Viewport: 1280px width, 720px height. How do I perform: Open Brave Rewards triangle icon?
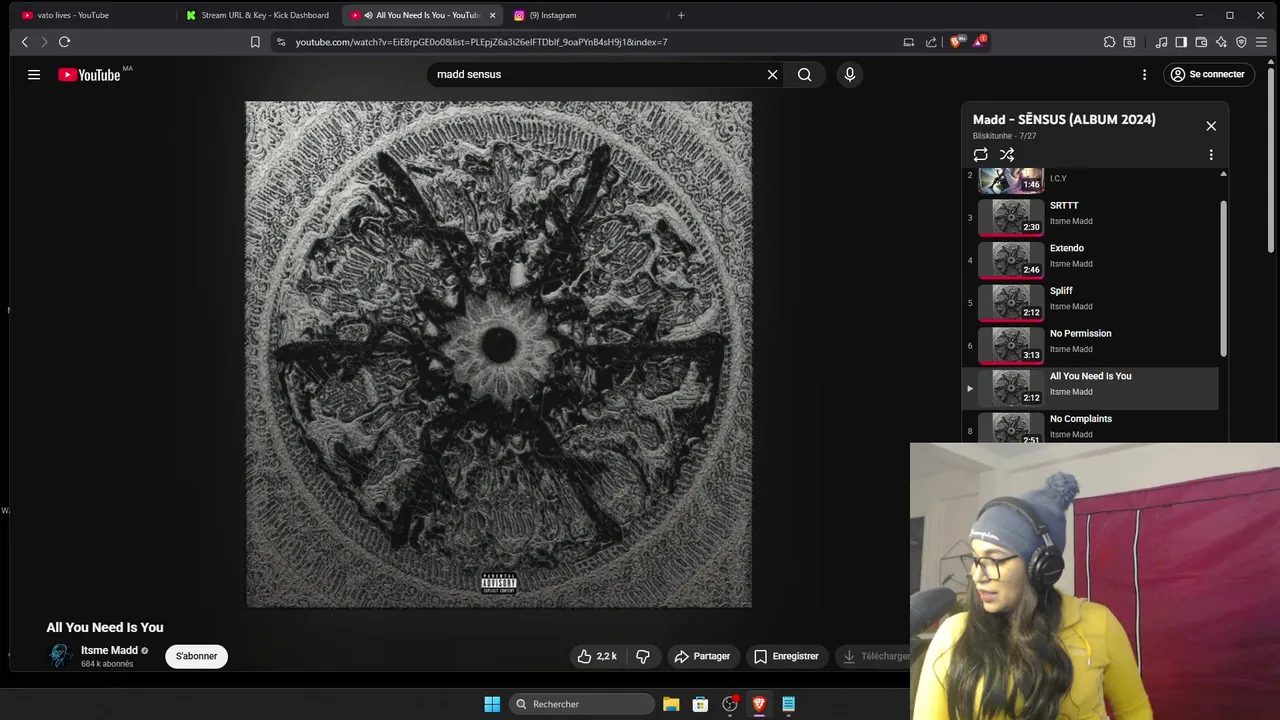click(978, 42)
